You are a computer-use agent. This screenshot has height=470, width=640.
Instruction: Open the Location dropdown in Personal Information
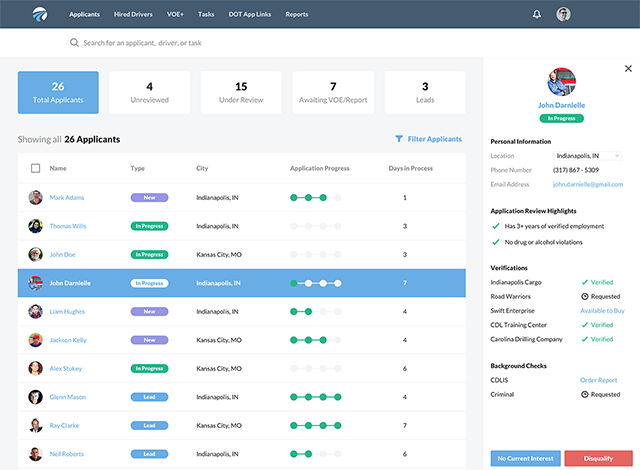click(587, 156)
